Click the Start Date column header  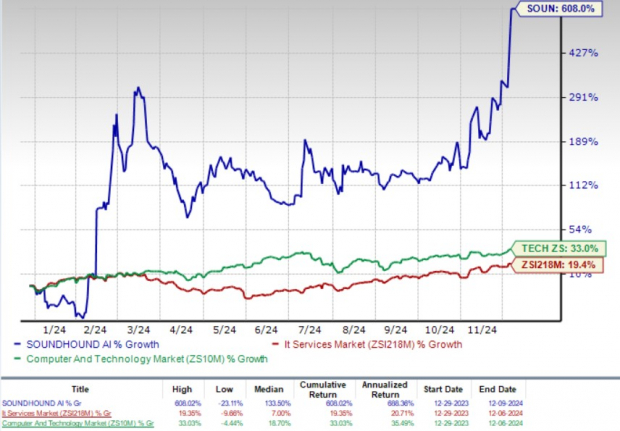pyautogui.click(x=443, y=389)
